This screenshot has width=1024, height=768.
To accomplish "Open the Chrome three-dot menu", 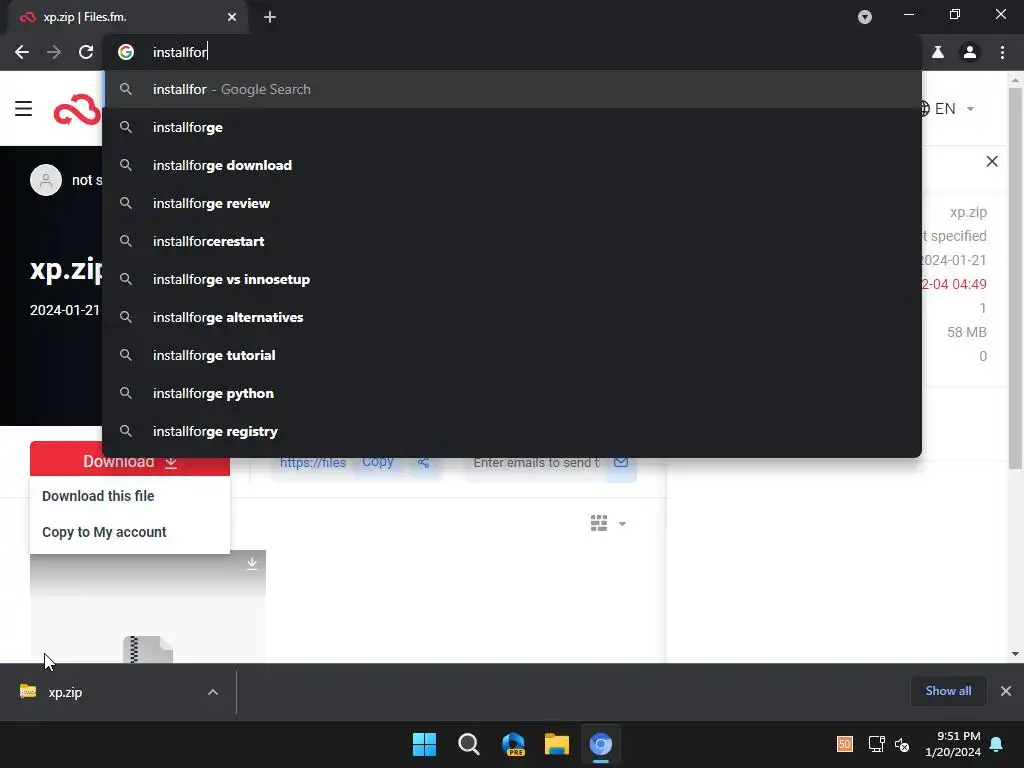I will [x=1002, y=52].
